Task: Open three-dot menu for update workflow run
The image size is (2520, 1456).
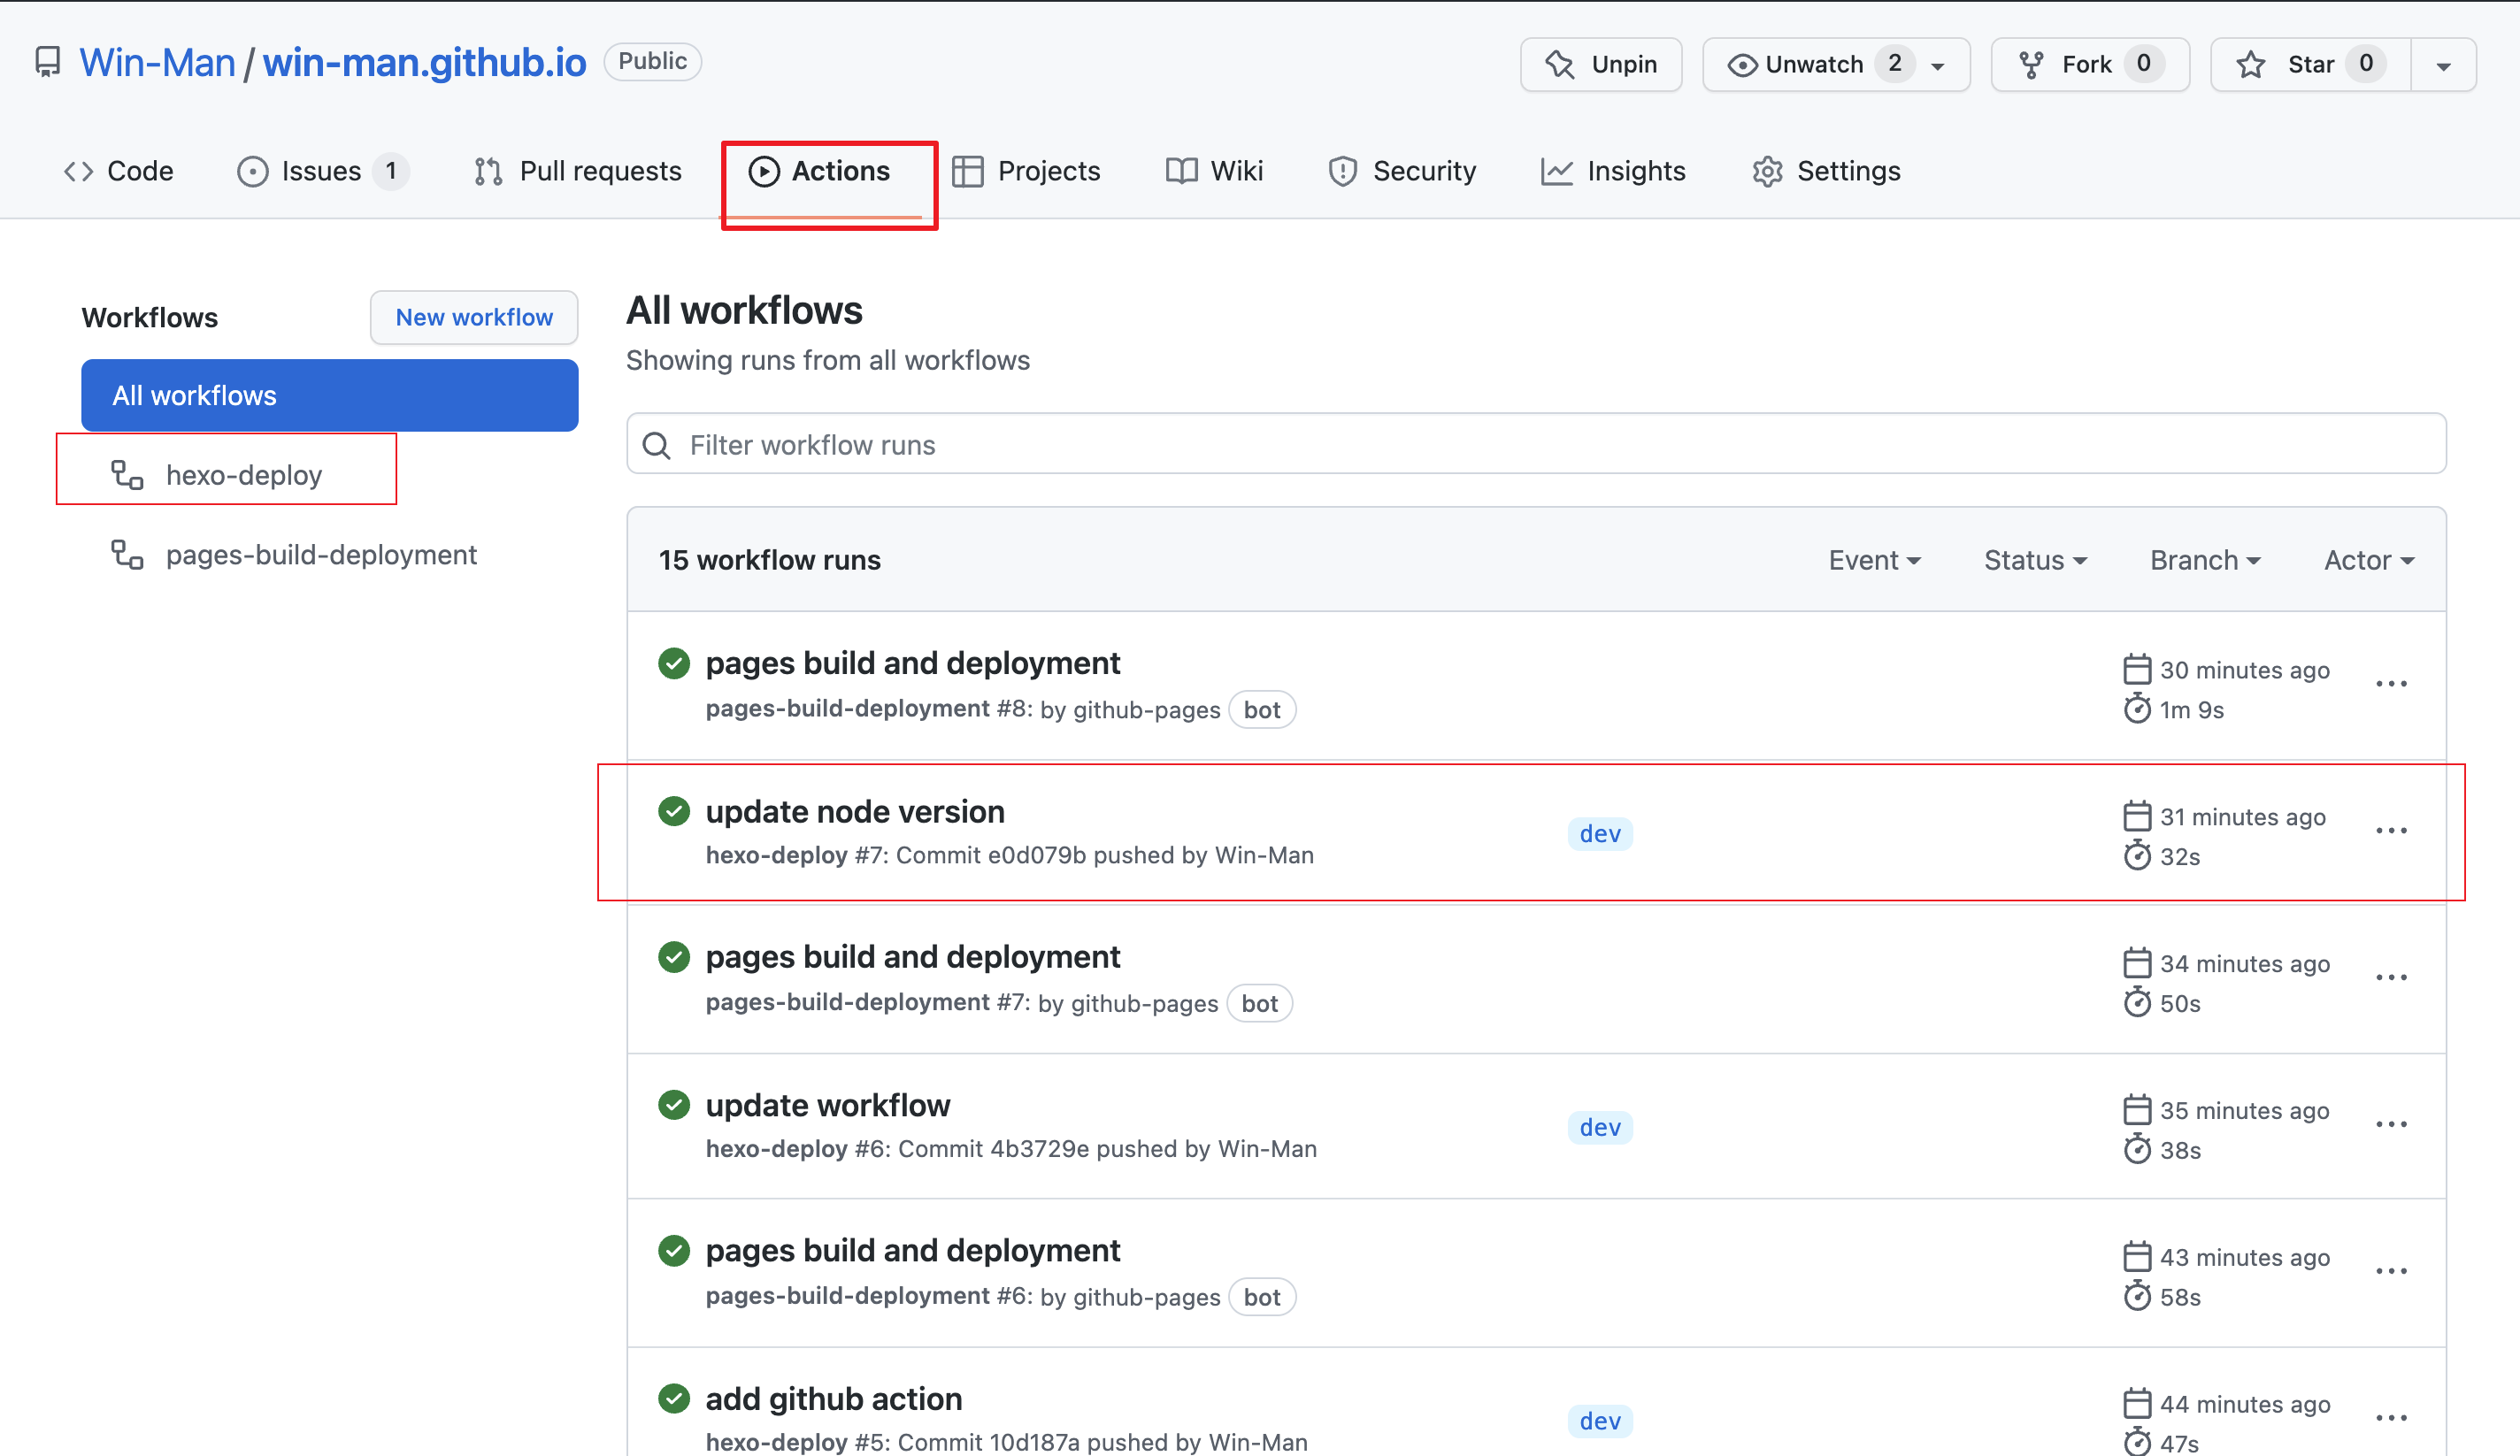Action: point(2391,1124)
